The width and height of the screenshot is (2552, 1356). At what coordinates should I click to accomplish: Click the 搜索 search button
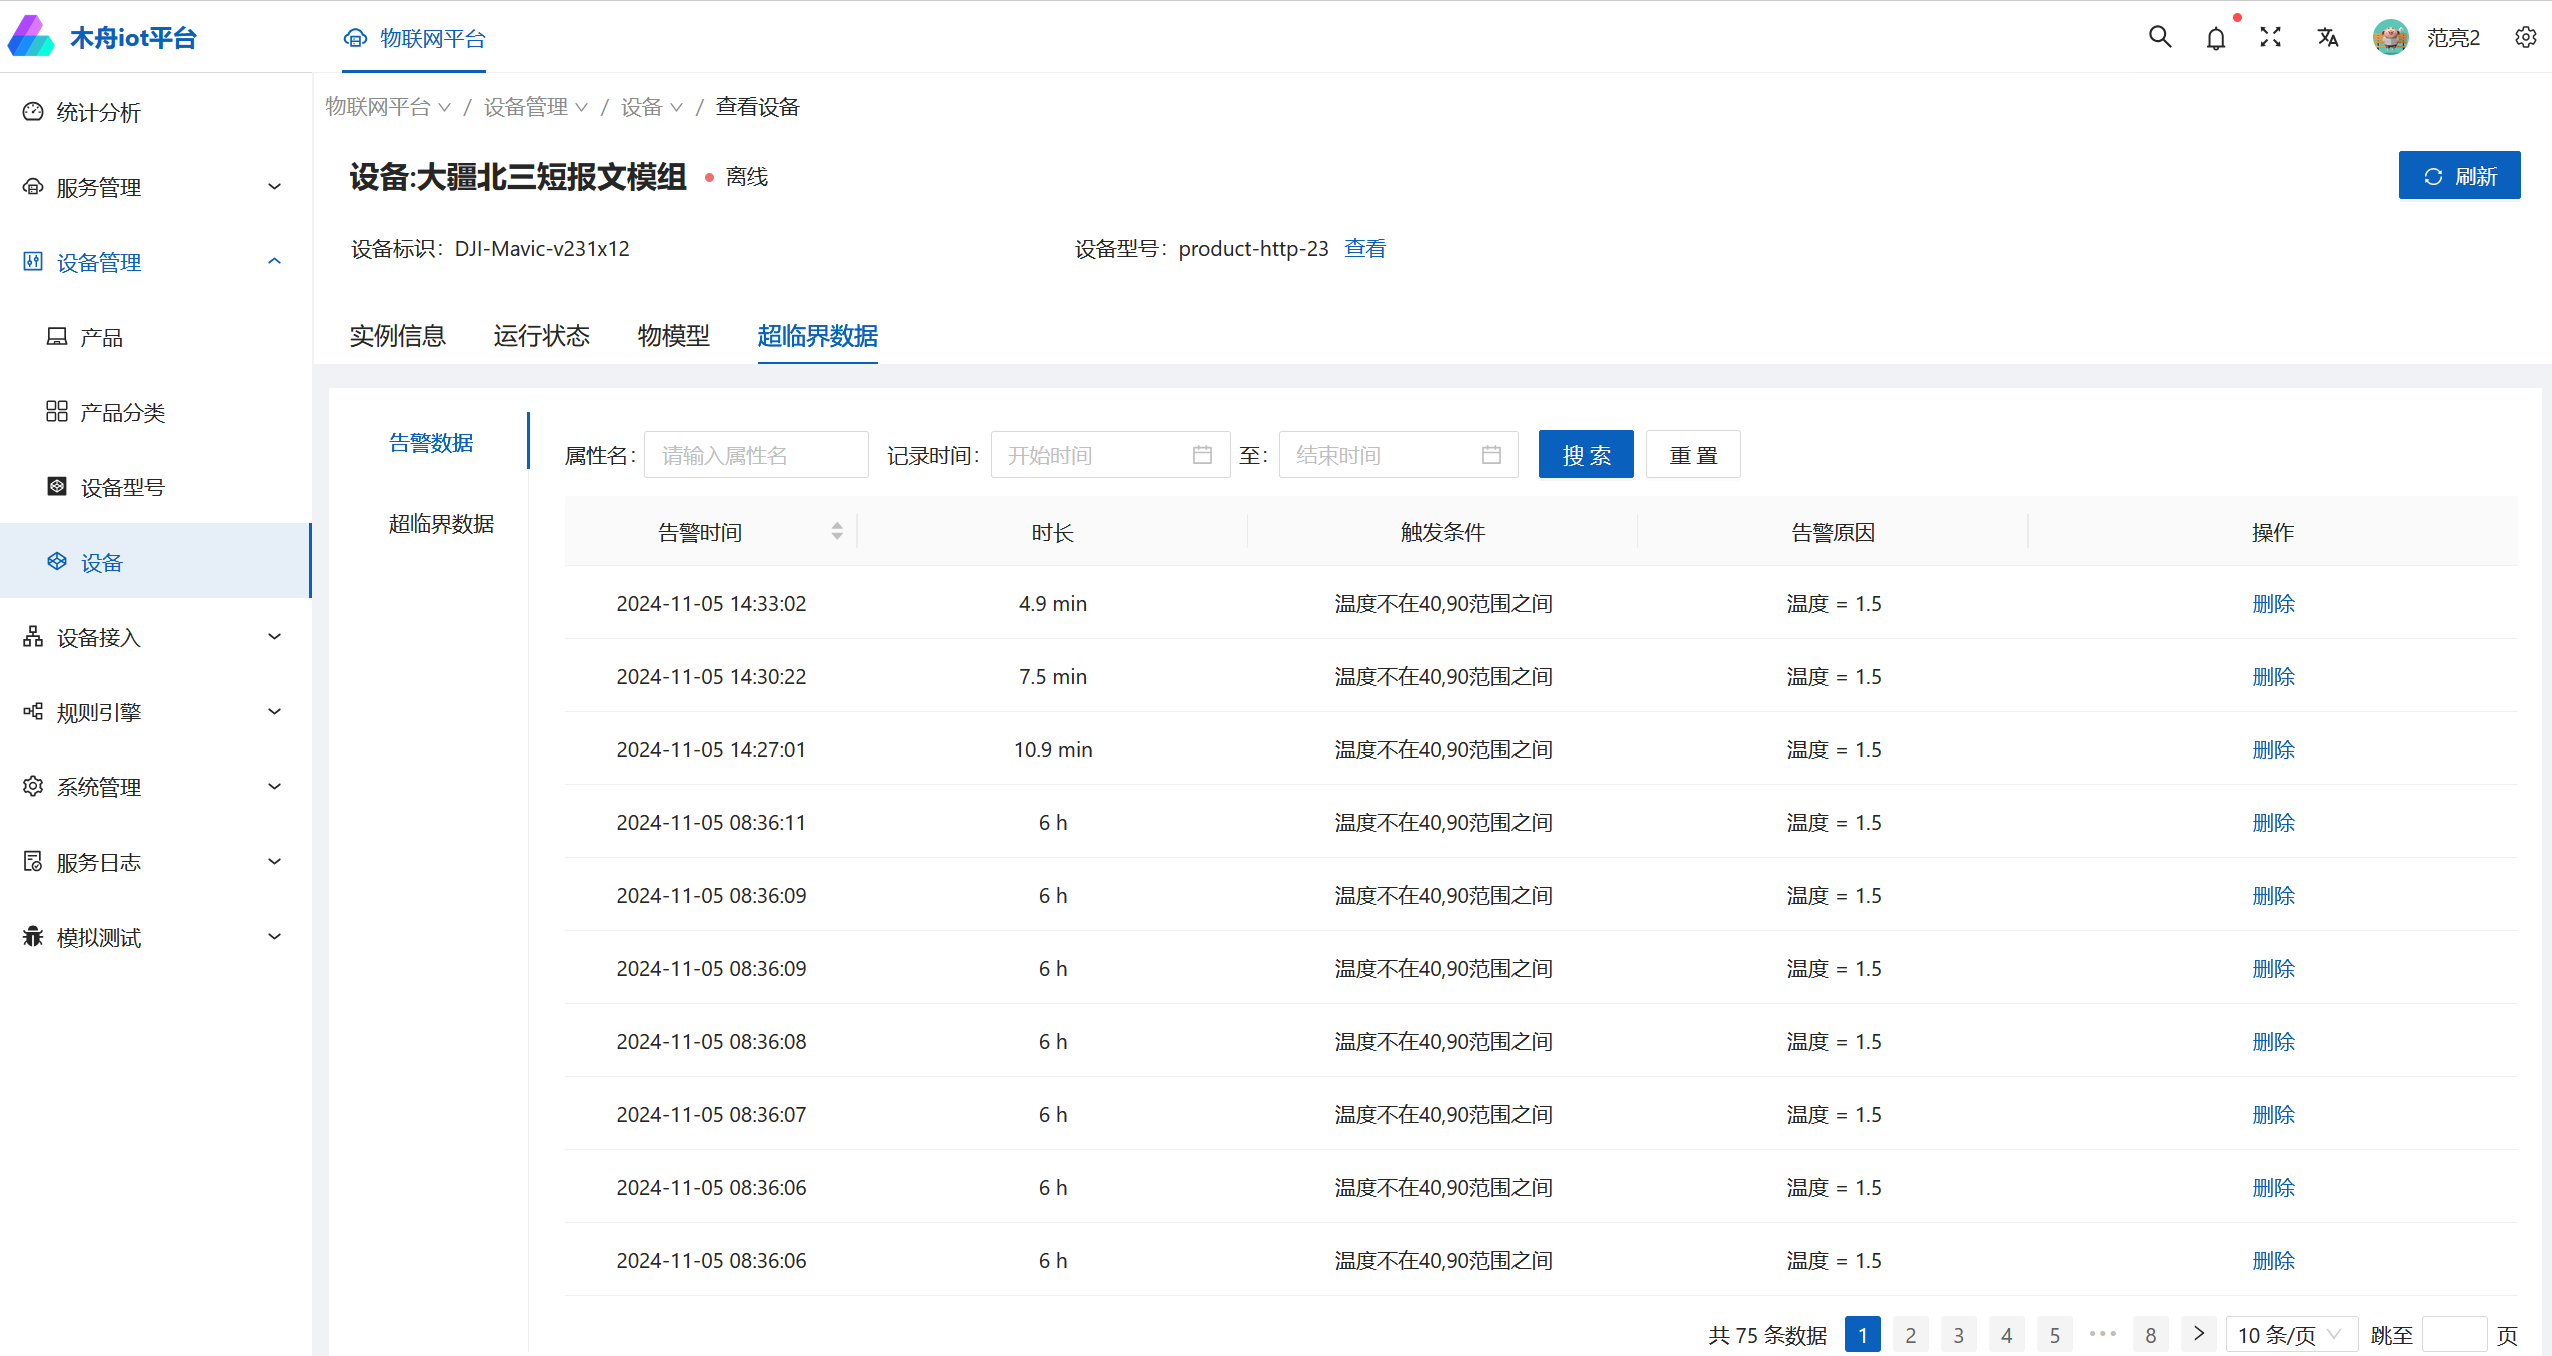pos(1586,455)
